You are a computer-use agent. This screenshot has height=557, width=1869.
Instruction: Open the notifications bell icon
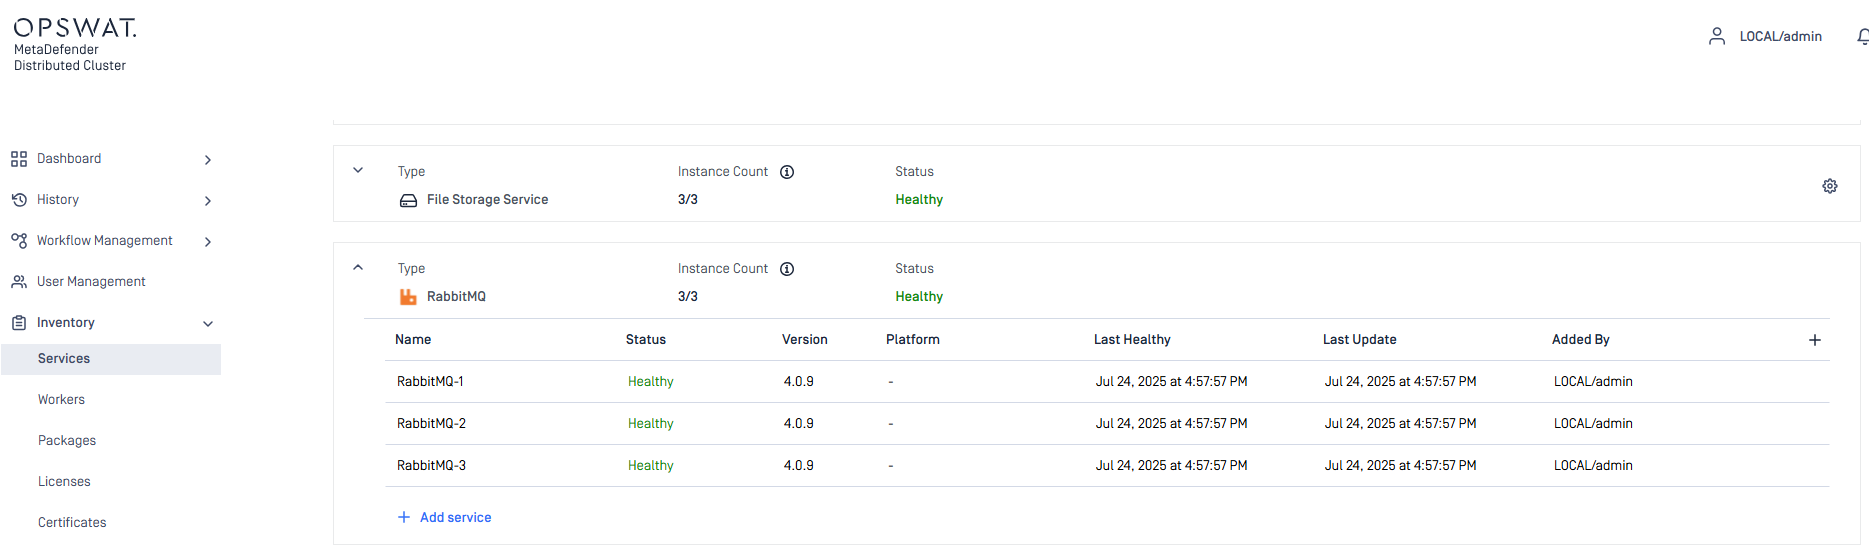[x=1863, y=37]
